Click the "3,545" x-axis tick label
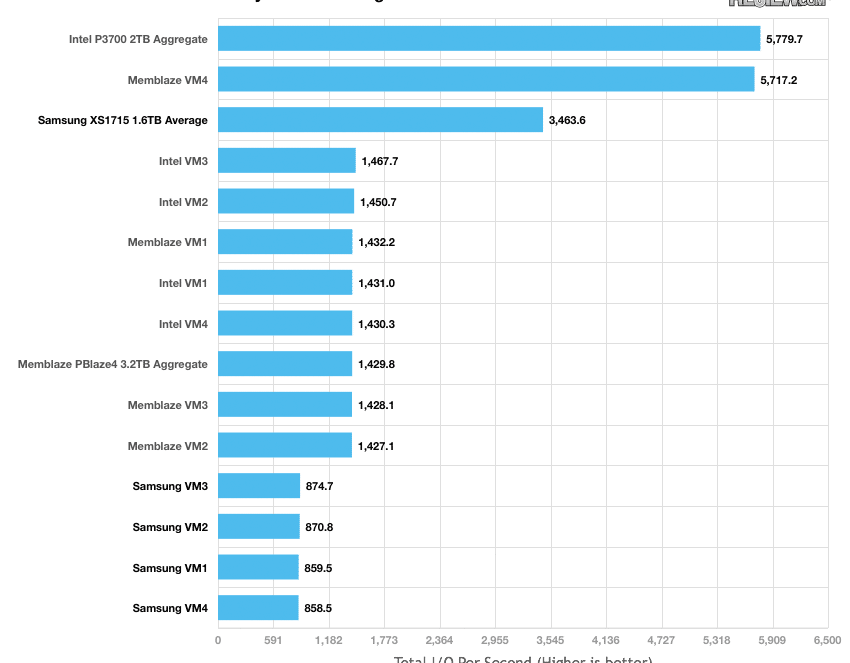850x663 pixels. click(x=550, y=640)
